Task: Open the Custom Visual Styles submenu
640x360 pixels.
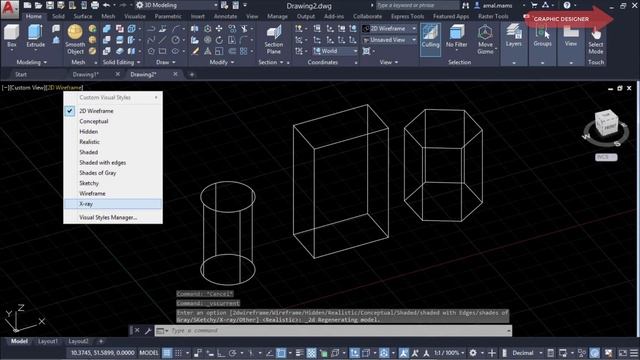Action: (113, 98)
